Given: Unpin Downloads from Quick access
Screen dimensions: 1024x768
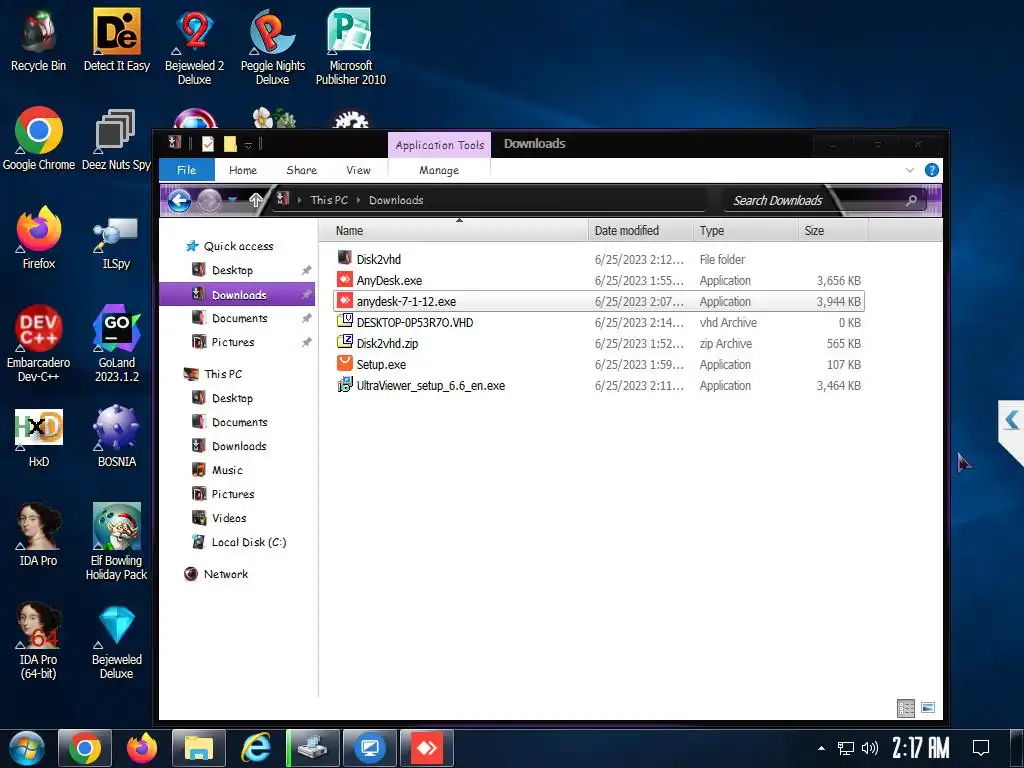Looking at the screenshot, I should (306, 295).
